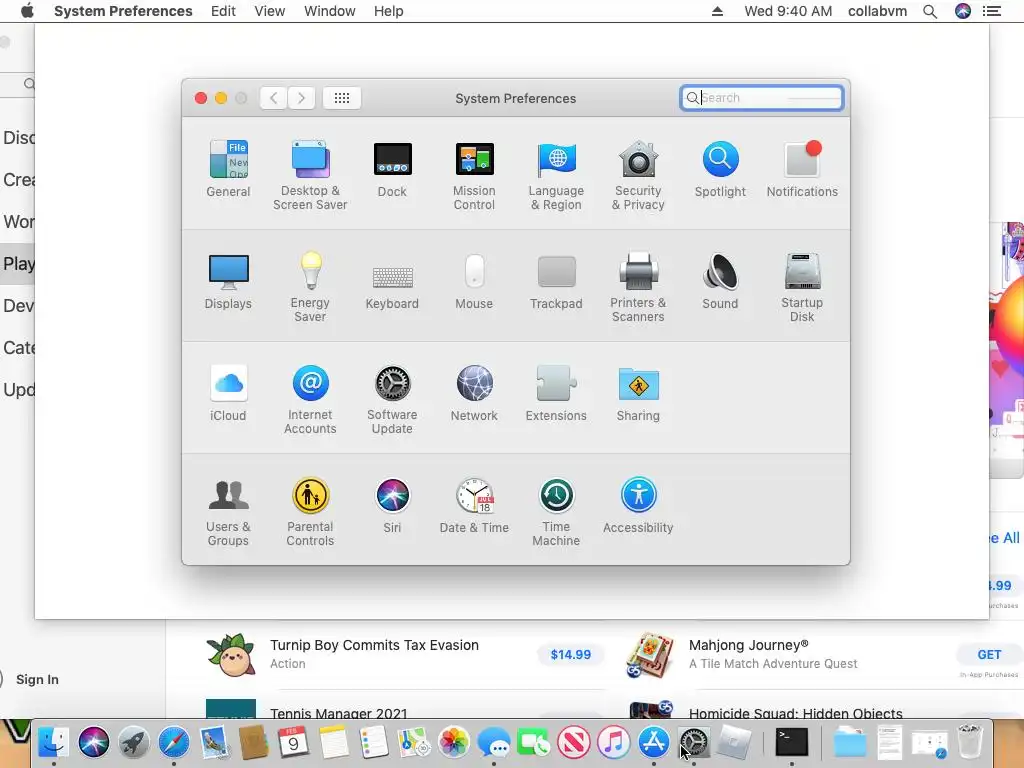The height and width of the screenshot is (768, 1024).
Task: Open the Trackpad preference pane
Action: [556, 281]
